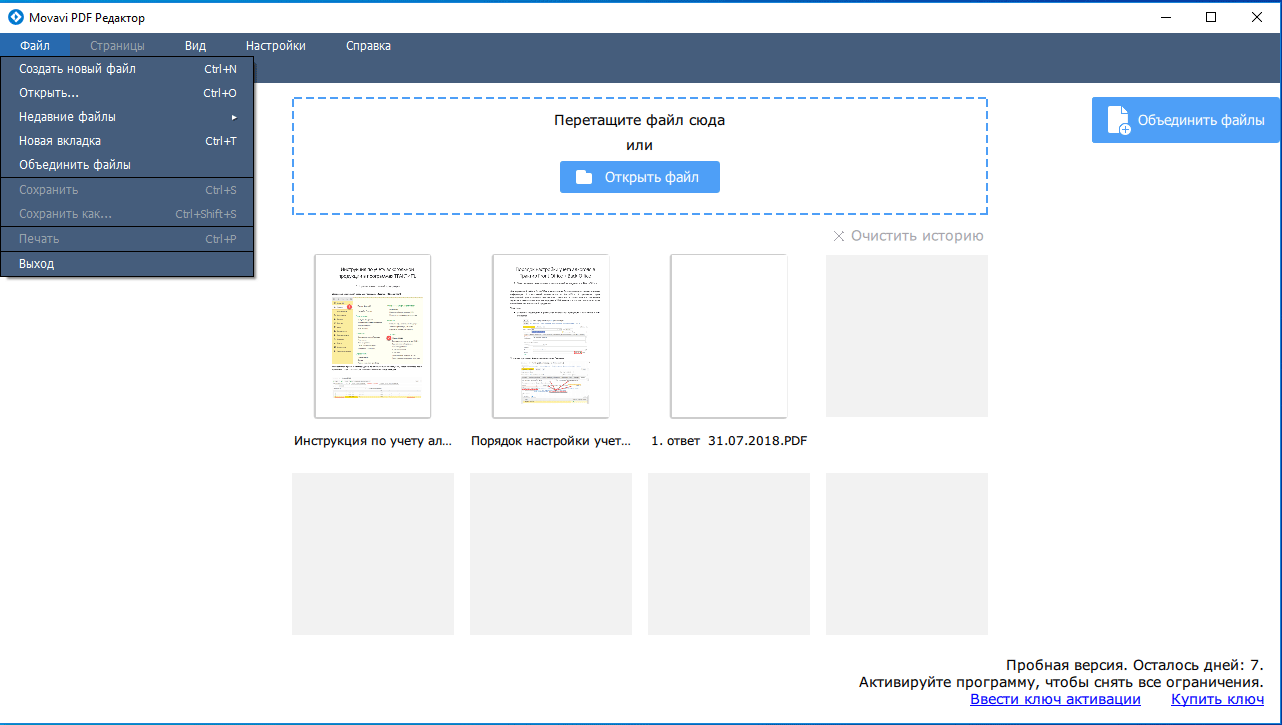
Task: Click the file name 1. ответ 31.07.2018.PDF
Action: point(729,441)
